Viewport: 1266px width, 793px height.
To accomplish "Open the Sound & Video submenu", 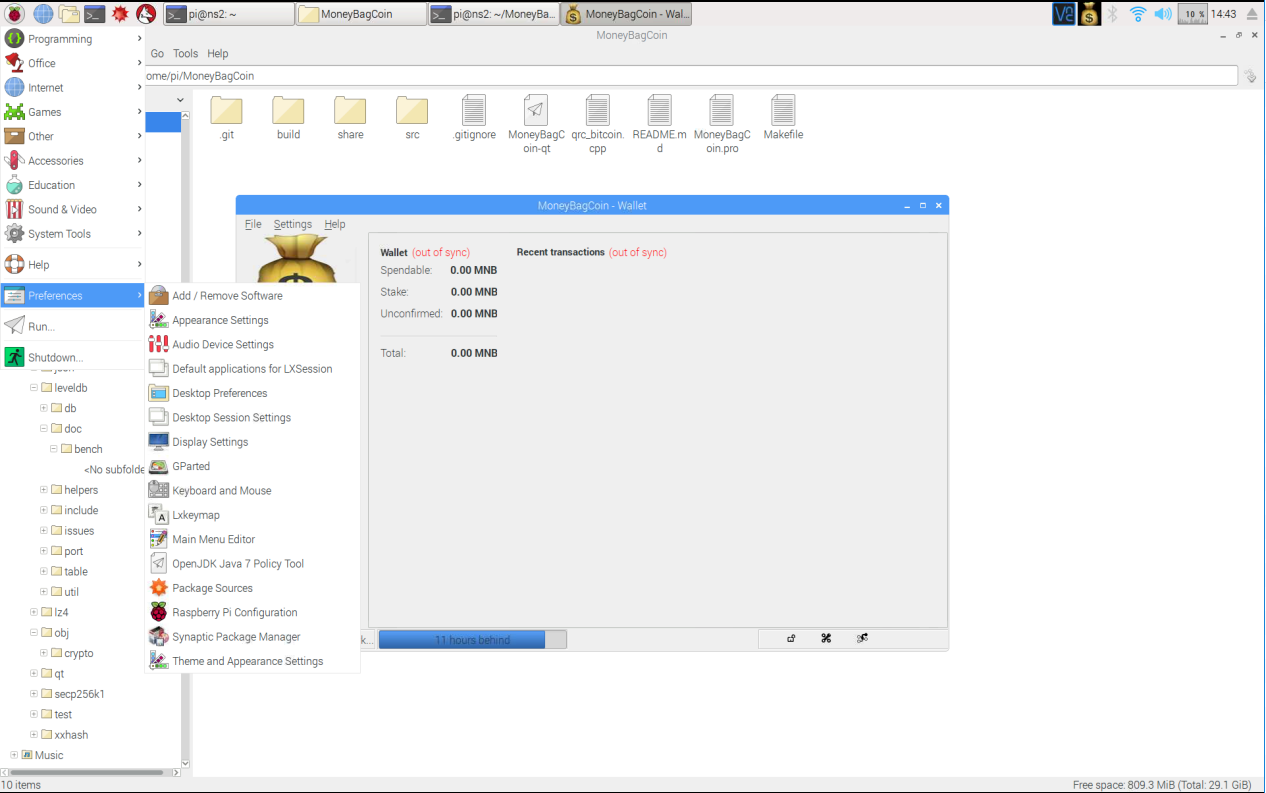I will click(x=73, y=209).
